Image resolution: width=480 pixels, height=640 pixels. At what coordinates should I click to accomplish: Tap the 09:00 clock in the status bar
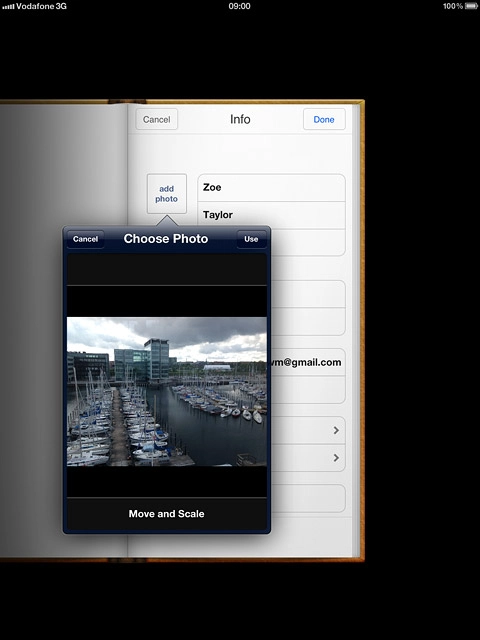tap(240, 6)
